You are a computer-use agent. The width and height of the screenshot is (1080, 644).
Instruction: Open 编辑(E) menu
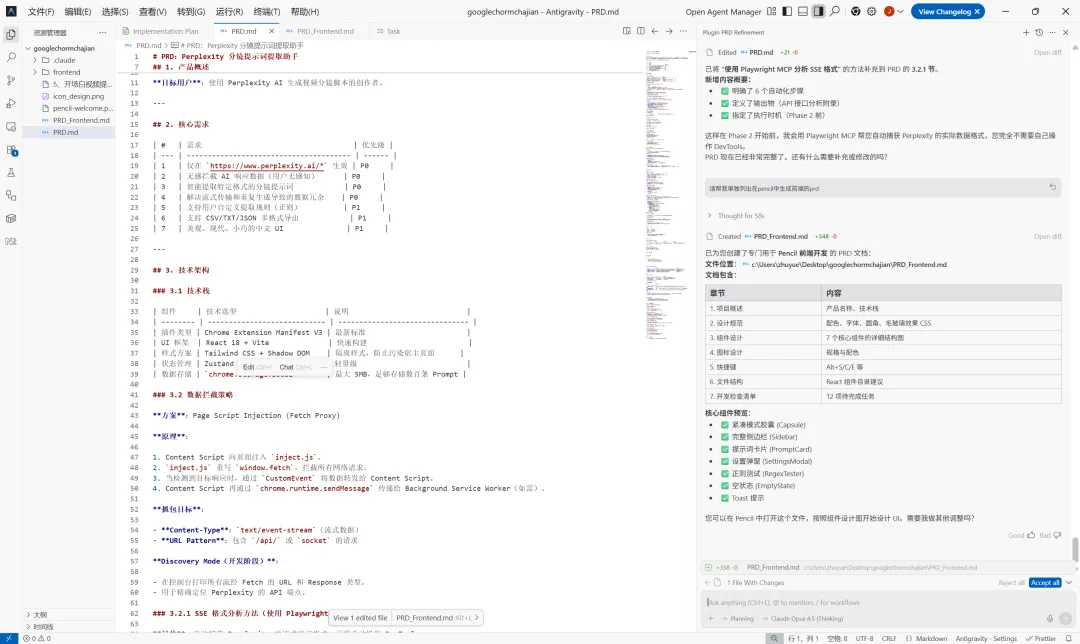coord(78,12)
